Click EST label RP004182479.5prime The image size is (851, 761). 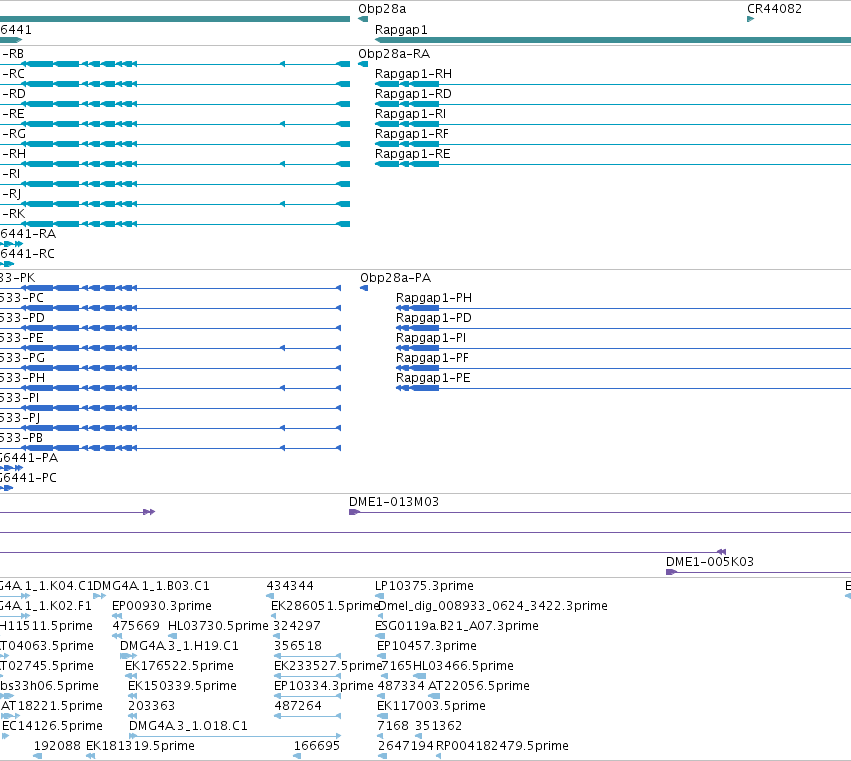pos(502,747)
